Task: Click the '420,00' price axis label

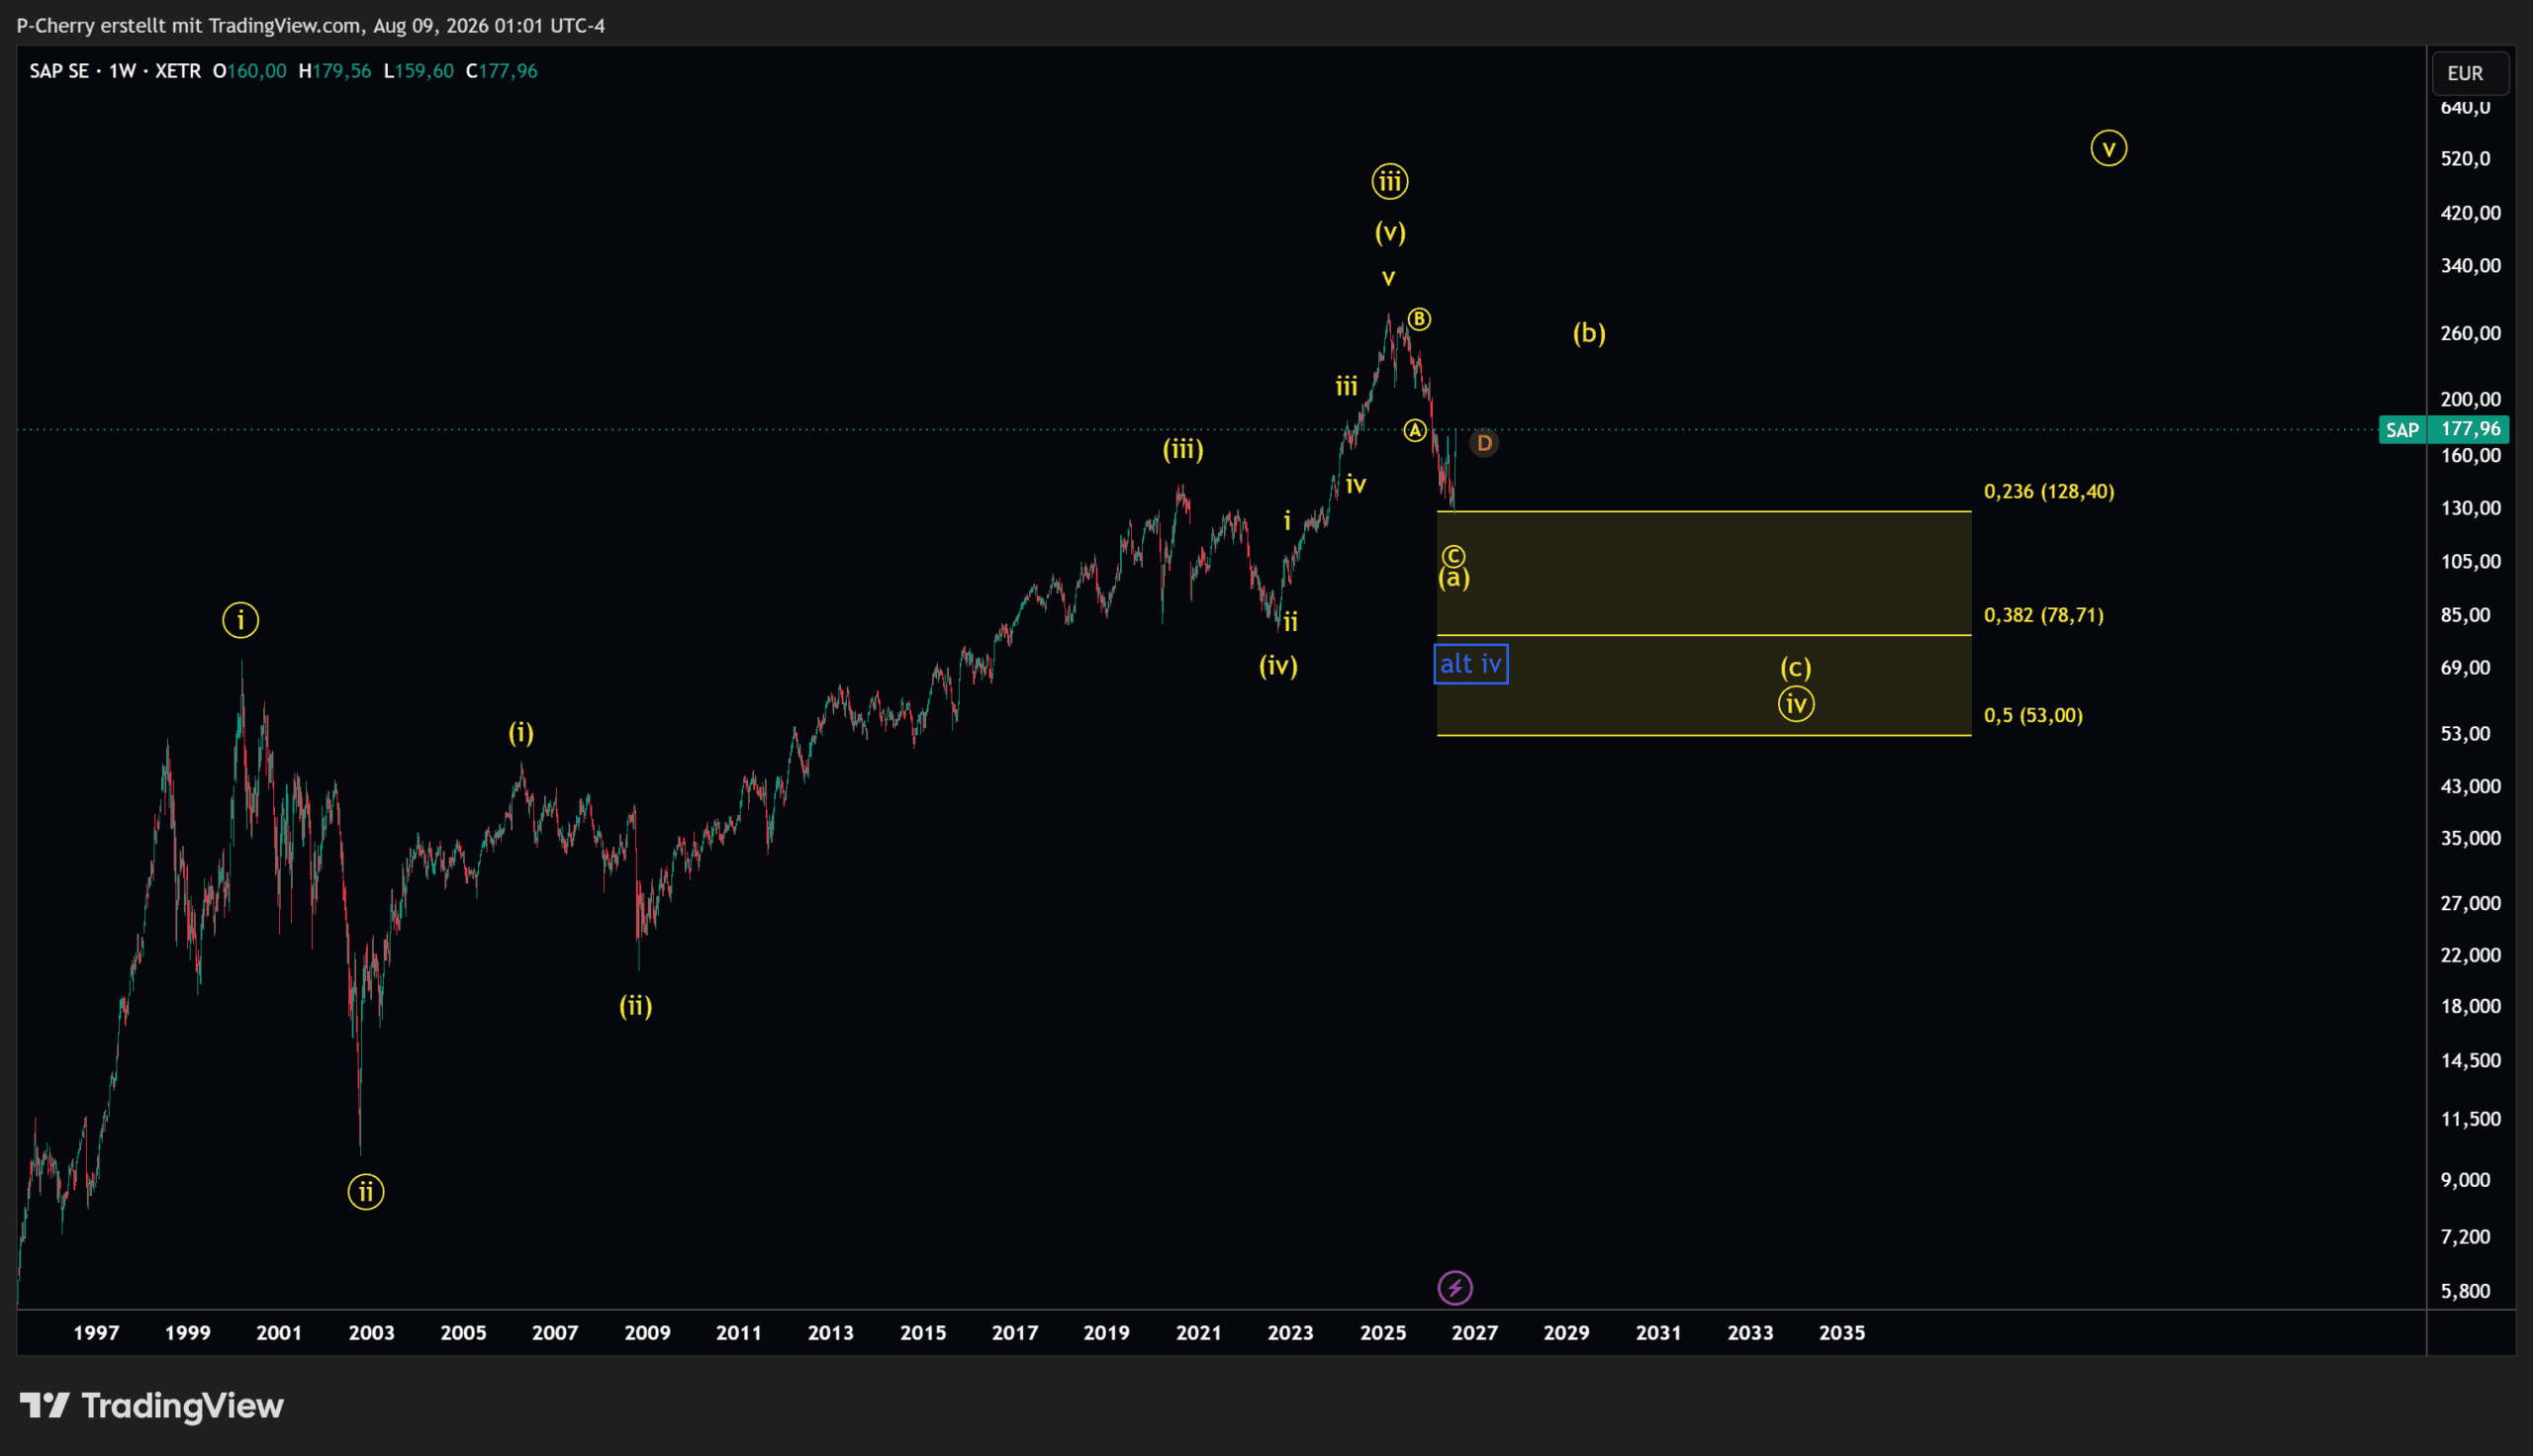Action: click(2471, 213)
